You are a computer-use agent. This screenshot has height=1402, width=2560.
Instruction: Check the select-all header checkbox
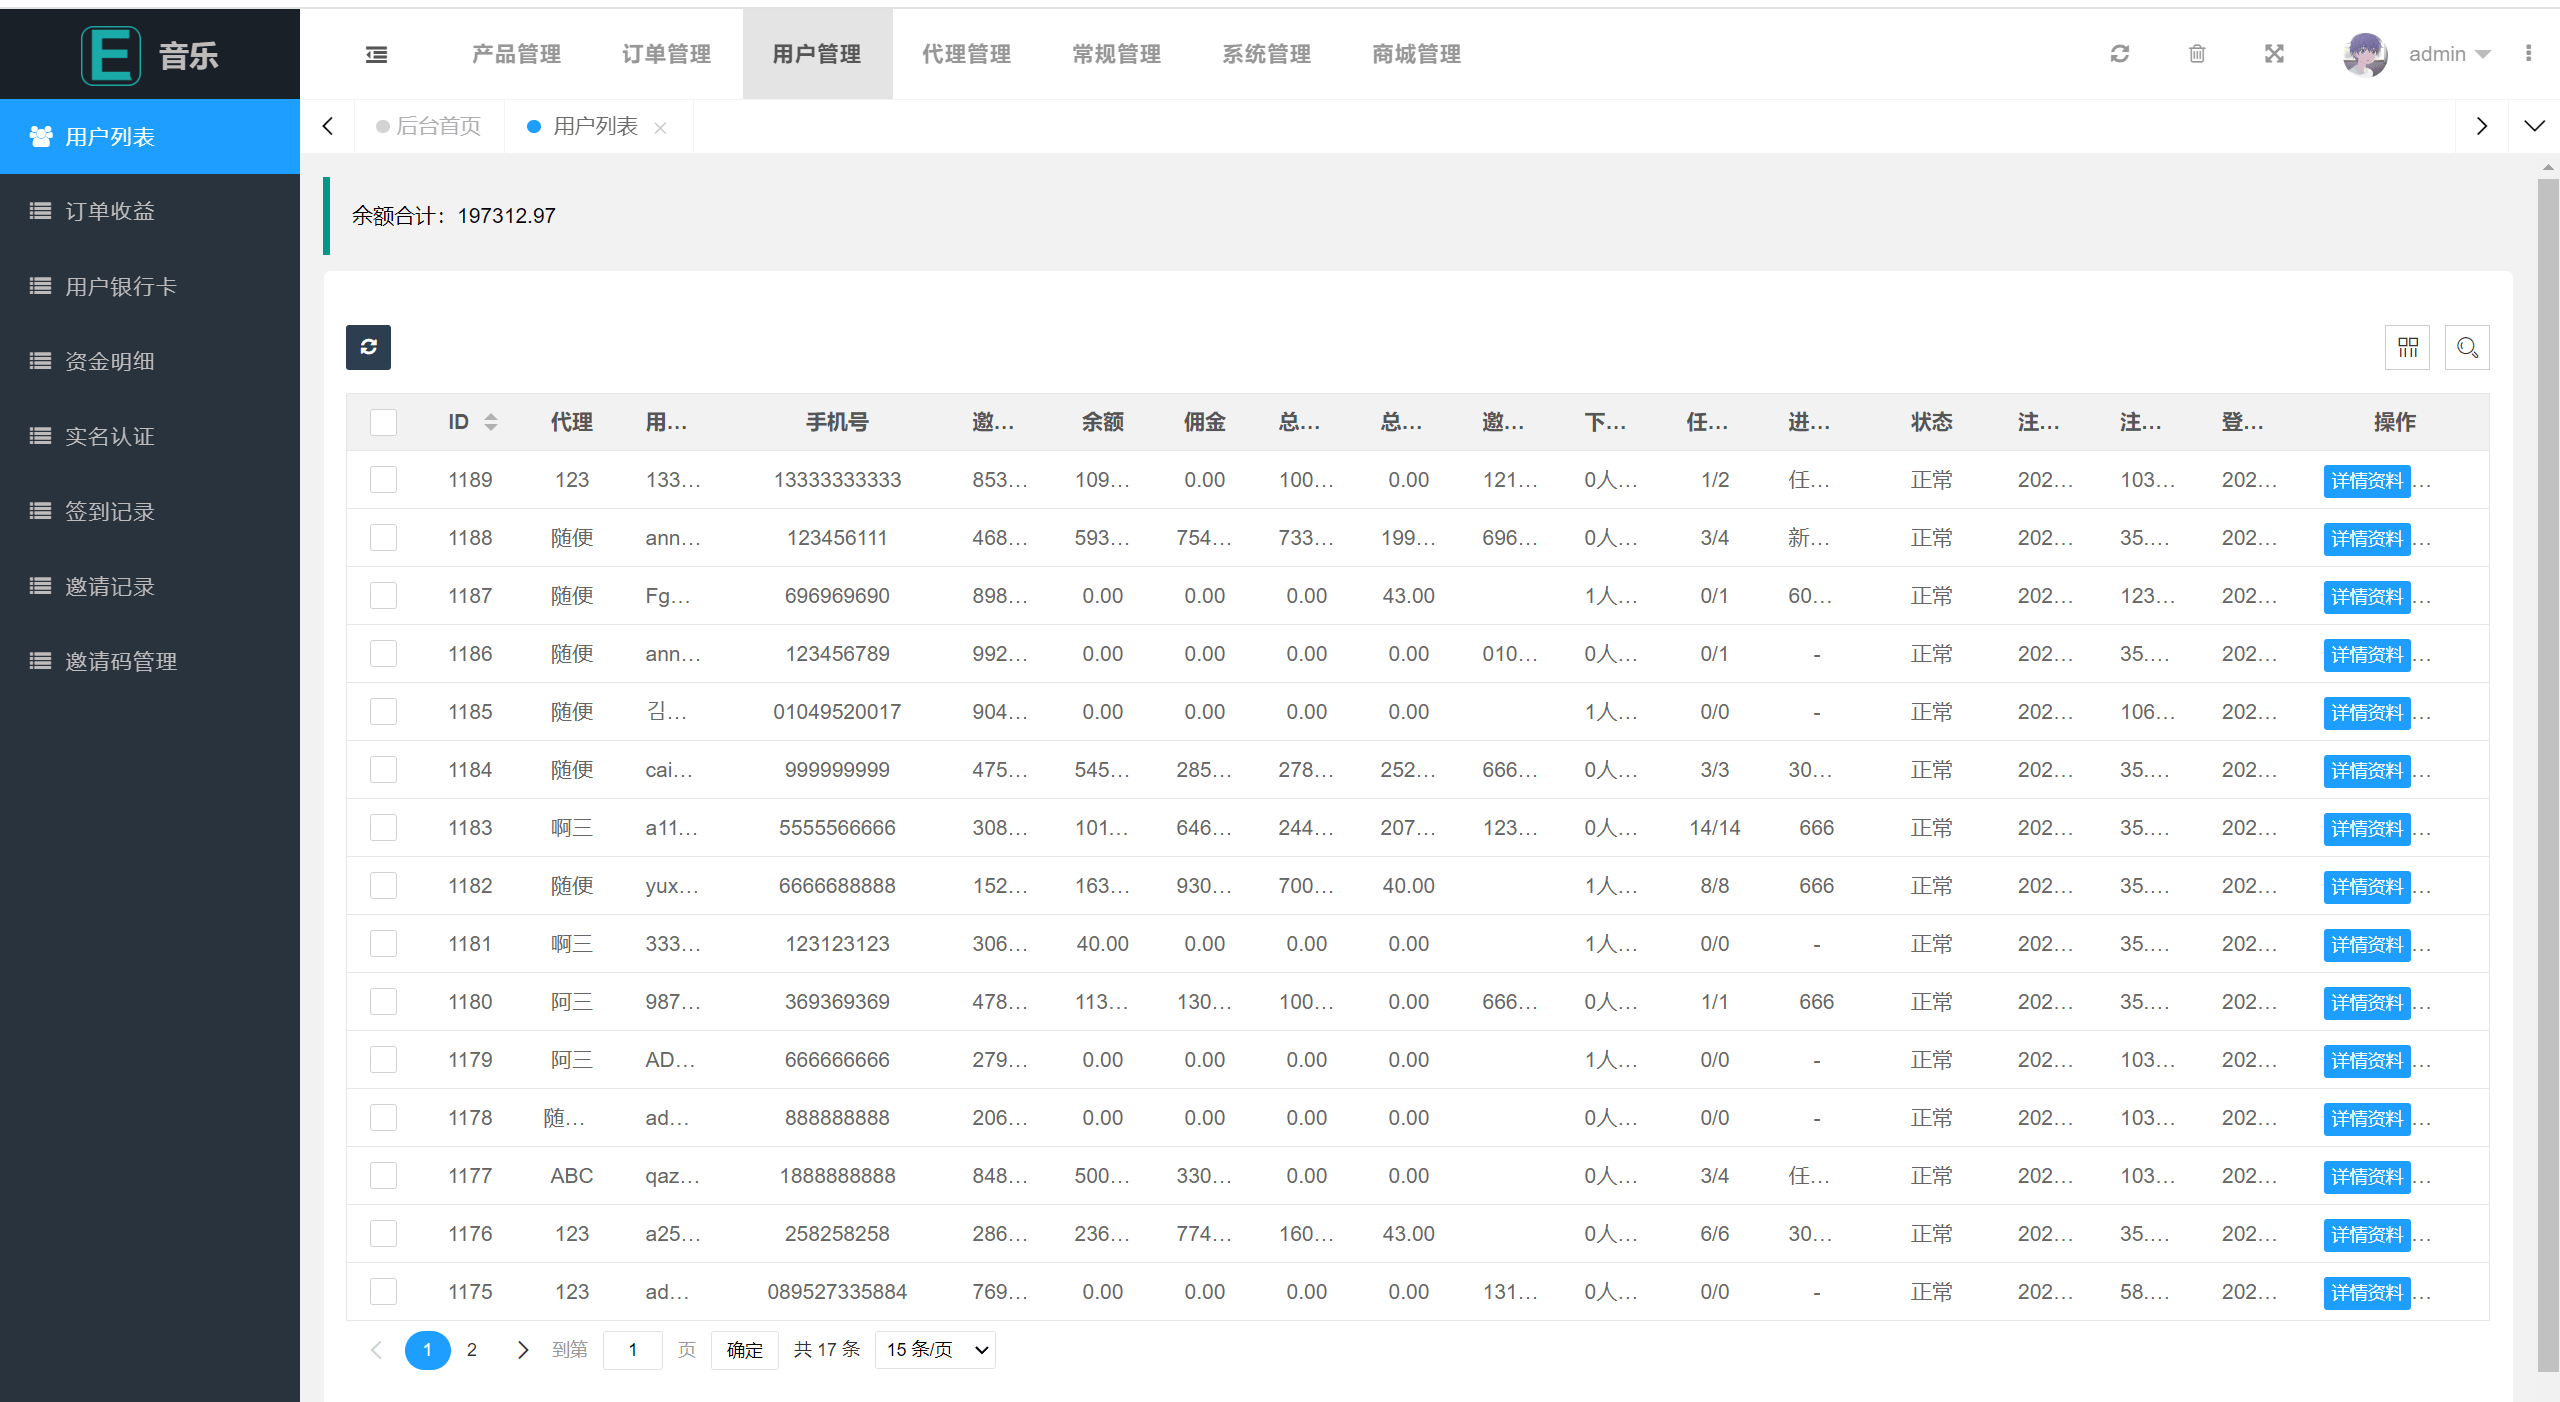383,422
